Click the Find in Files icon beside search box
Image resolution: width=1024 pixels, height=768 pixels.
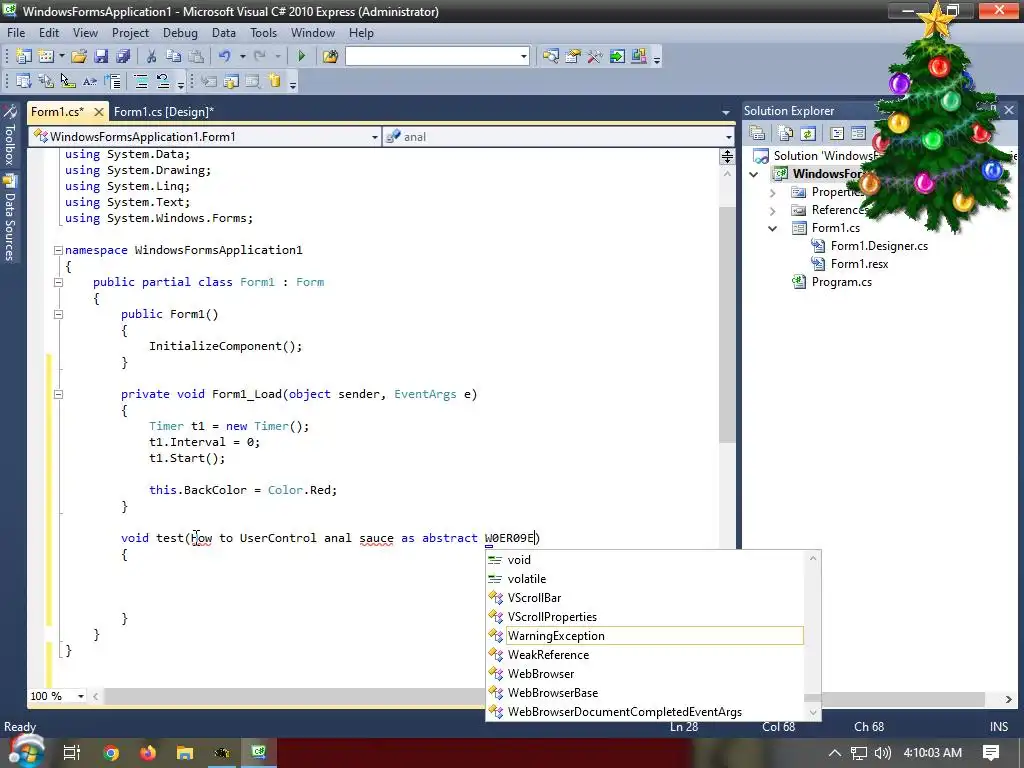330,57
